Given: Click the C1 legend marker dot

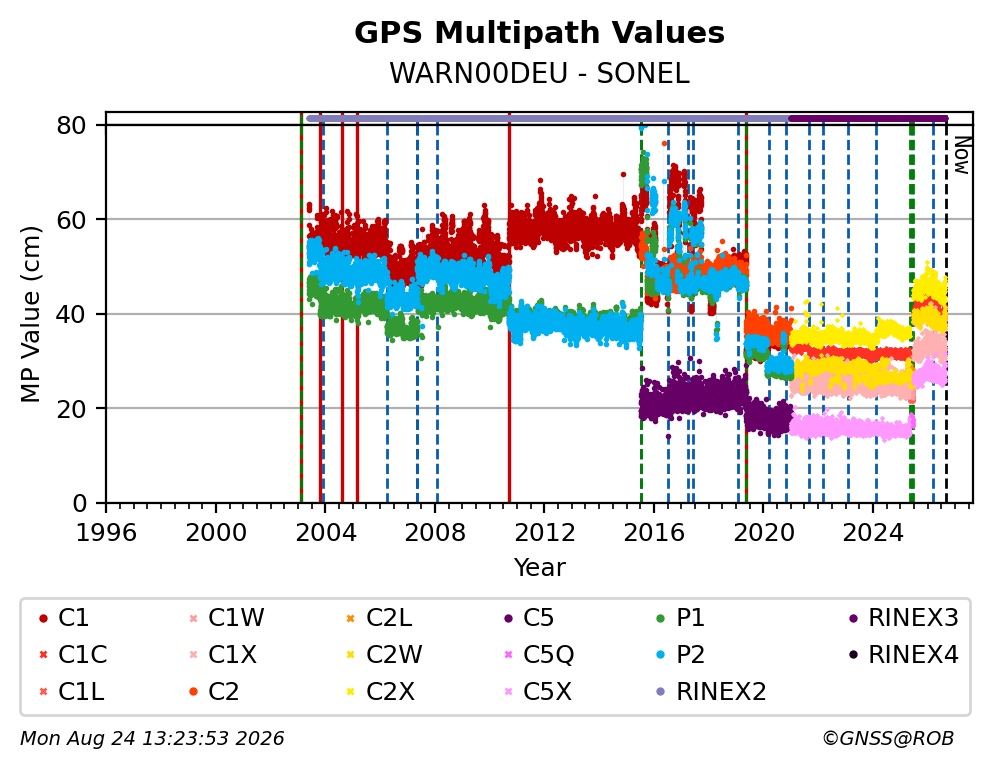Looking at the screenshot, I should click(43, 618).
